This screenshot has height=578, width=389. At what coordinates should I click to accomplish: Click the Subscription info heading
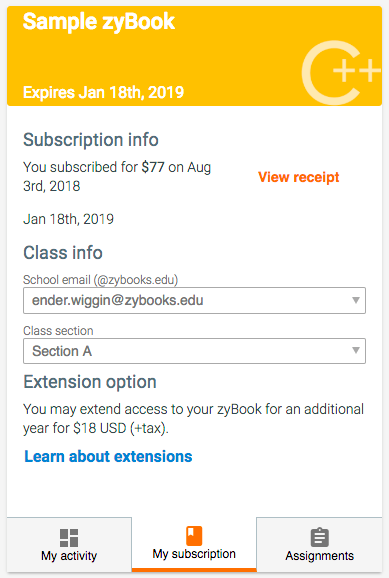pyautogui.click(x=91, y=140)
